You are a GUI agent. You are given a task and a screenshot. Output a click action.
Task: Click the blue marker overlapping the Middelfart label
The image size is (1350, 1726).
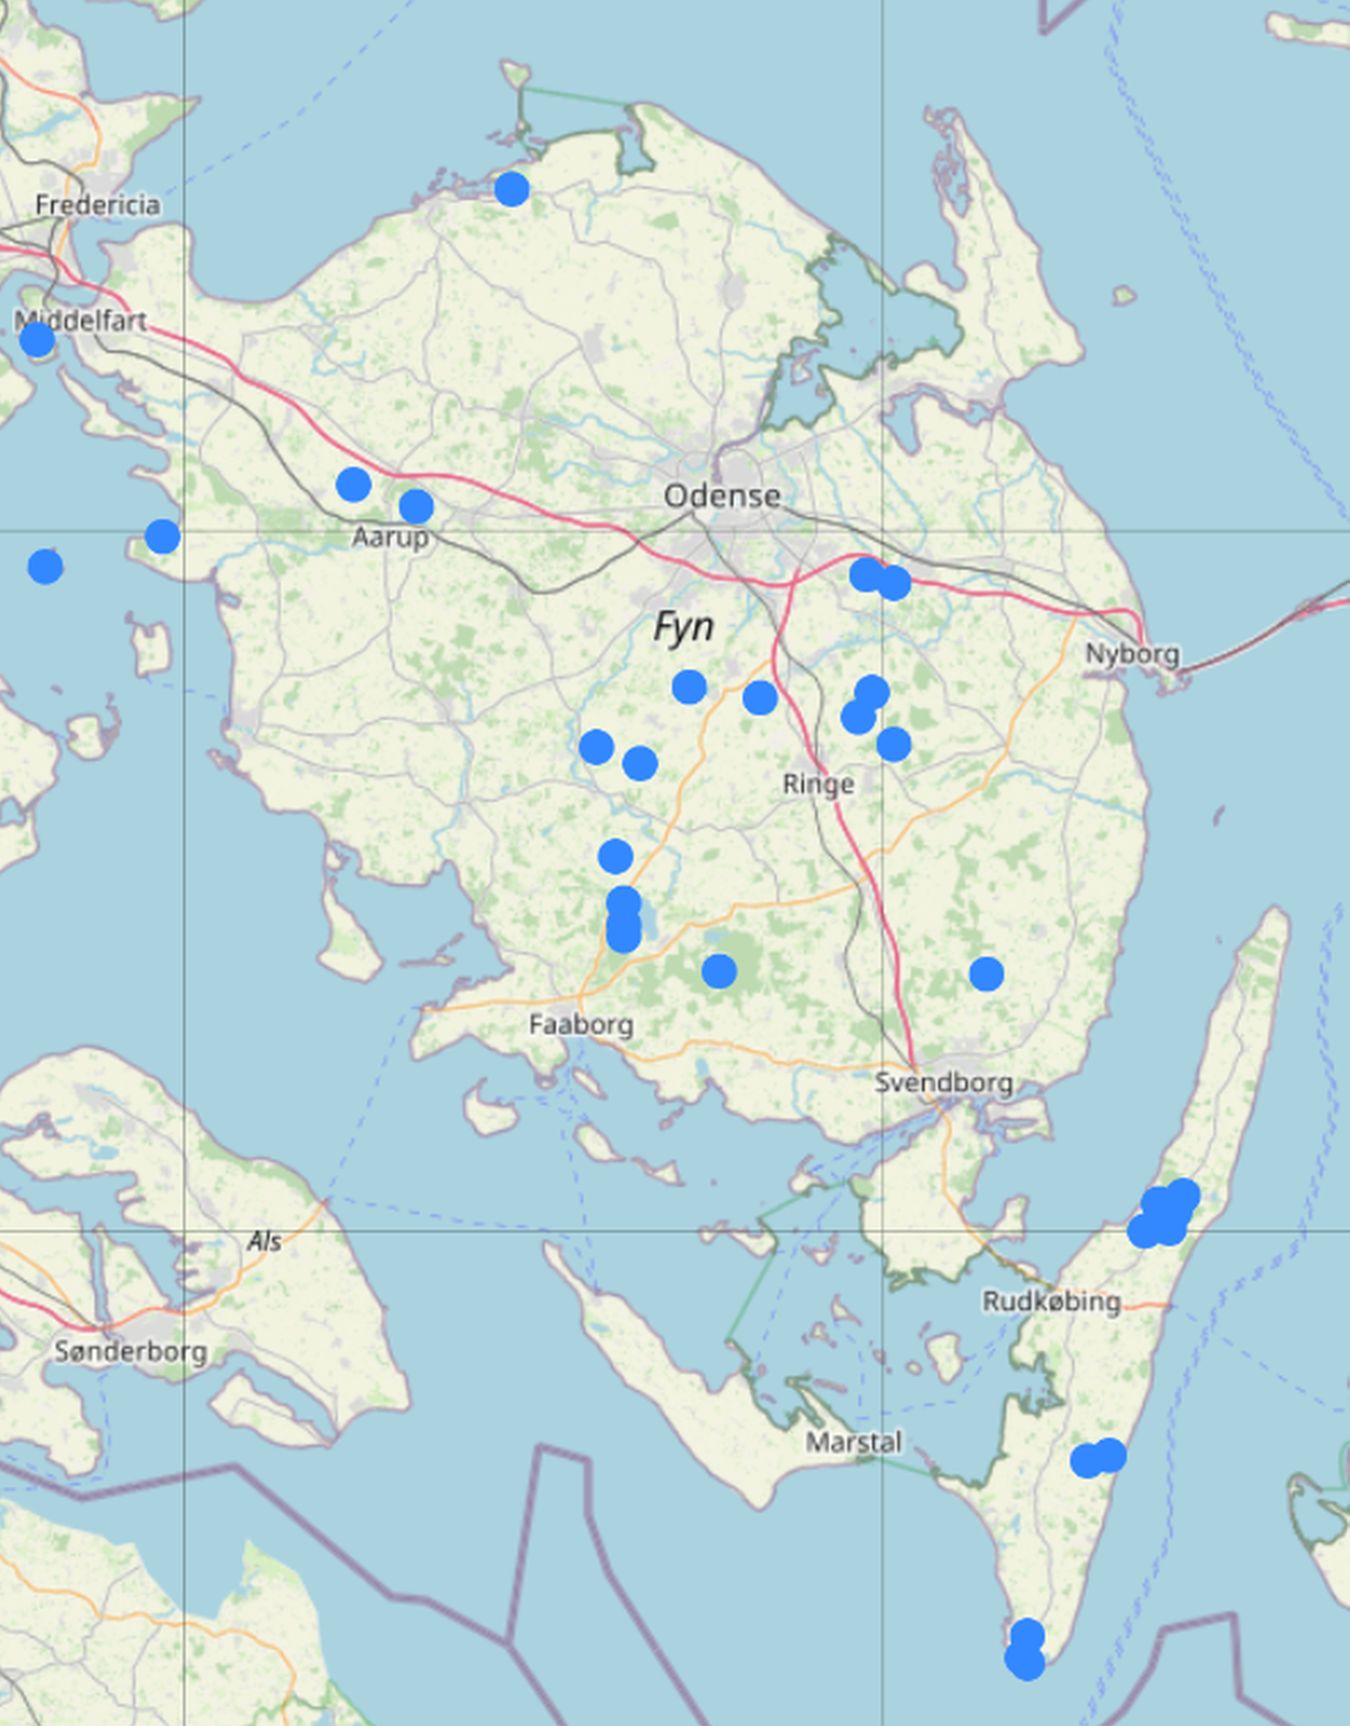pyautogui.click(x=37, y=340)
